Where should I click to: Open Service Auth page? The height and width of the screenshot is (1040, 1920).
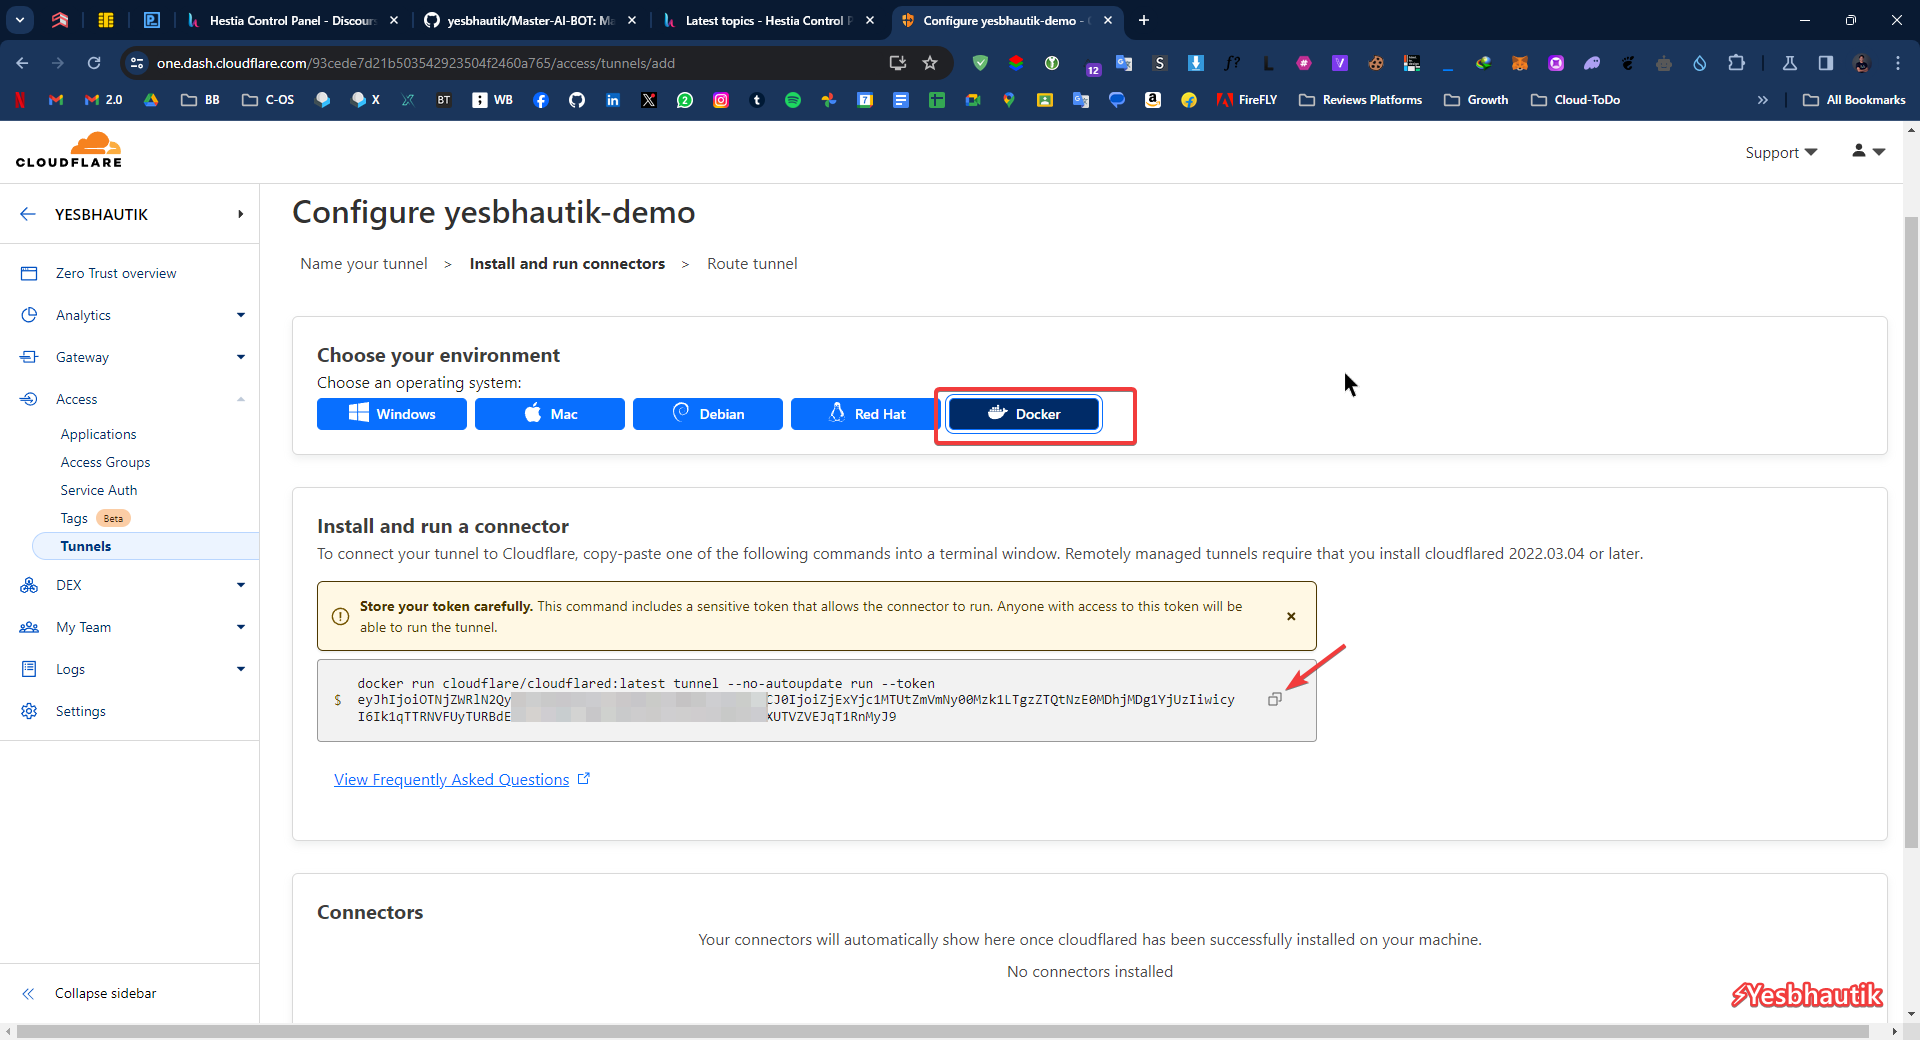tap(99, 490)
